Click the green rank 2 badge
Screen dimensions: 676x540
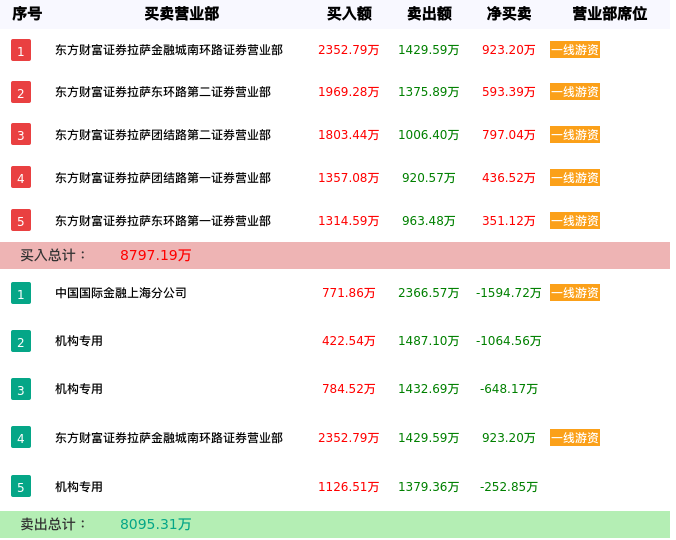pos(21,341)
